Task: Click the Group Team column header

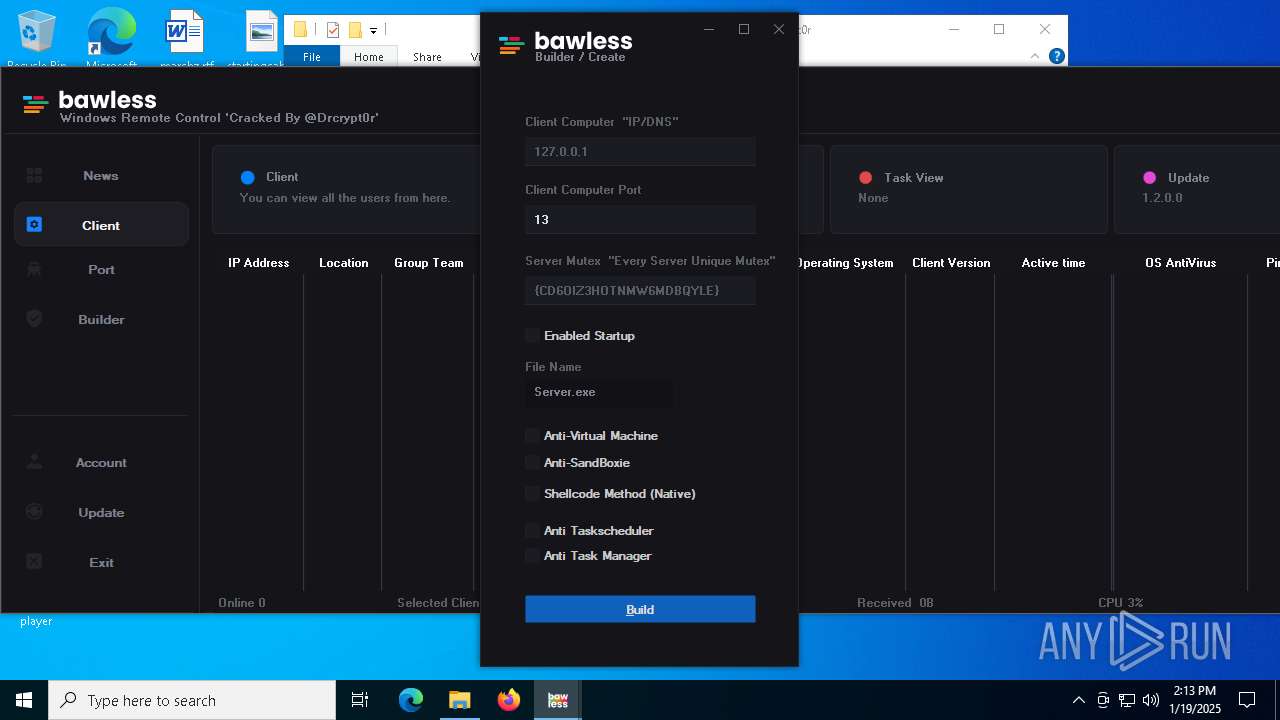Action: click(429, 263)
